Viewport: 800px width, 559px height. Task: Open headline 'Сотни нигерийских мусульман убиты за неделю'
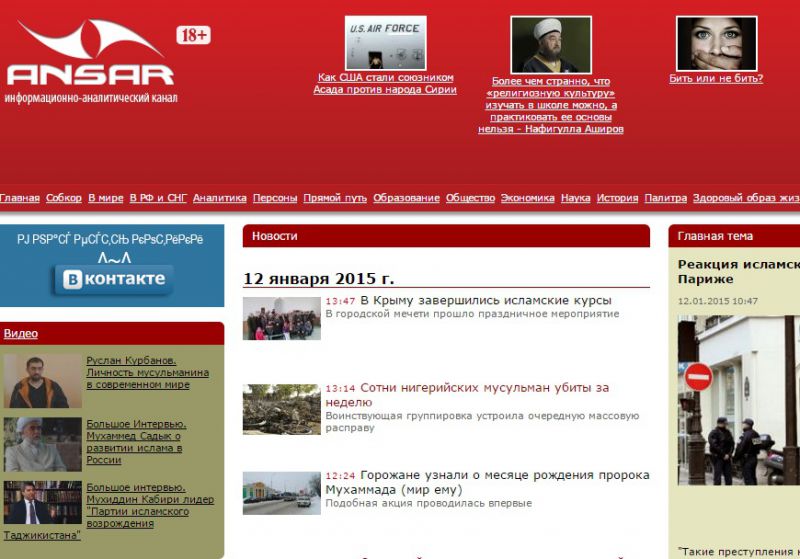pyautogui.click(x=467, y=395)
